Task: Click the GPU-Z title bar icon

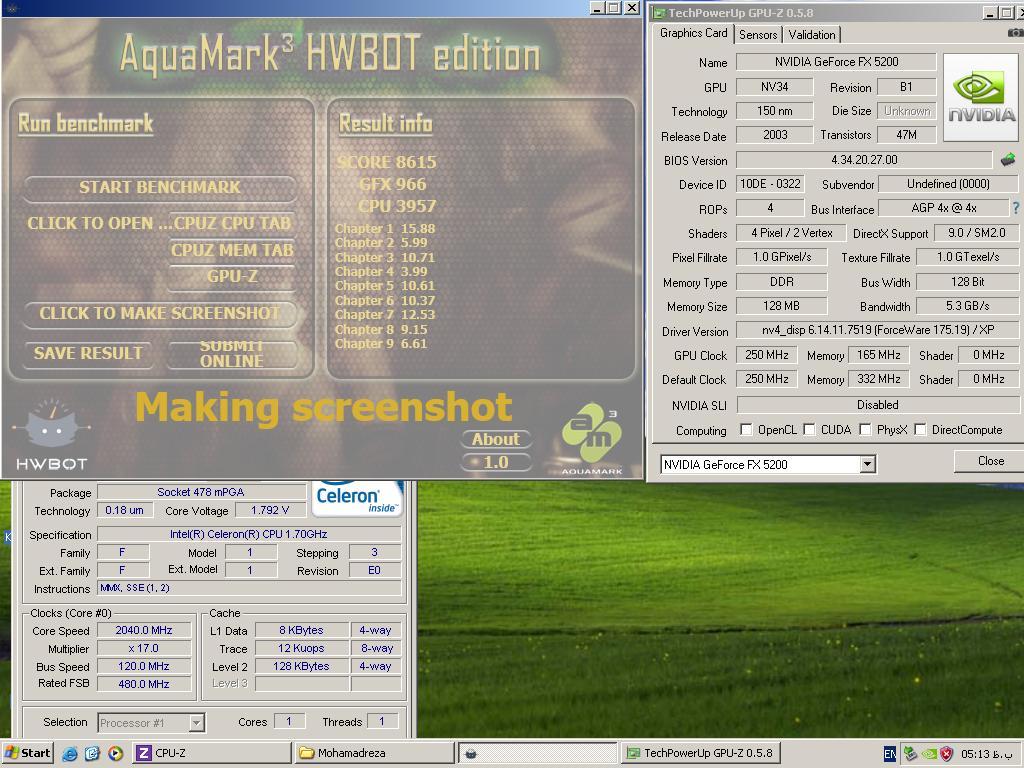Action: [x=660, y=12]
